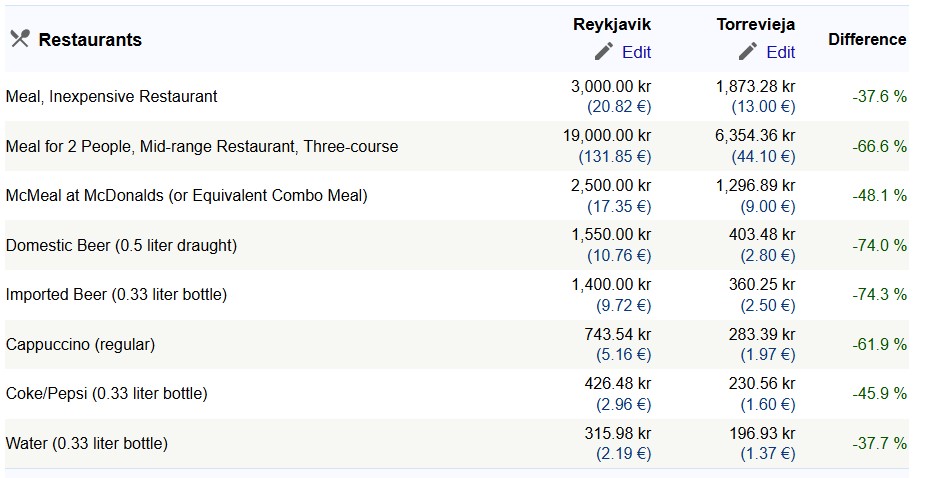Select the Water (0.33 liter bottle) label
The height and width of the screenshot is (478, 937).
(87, 443)
